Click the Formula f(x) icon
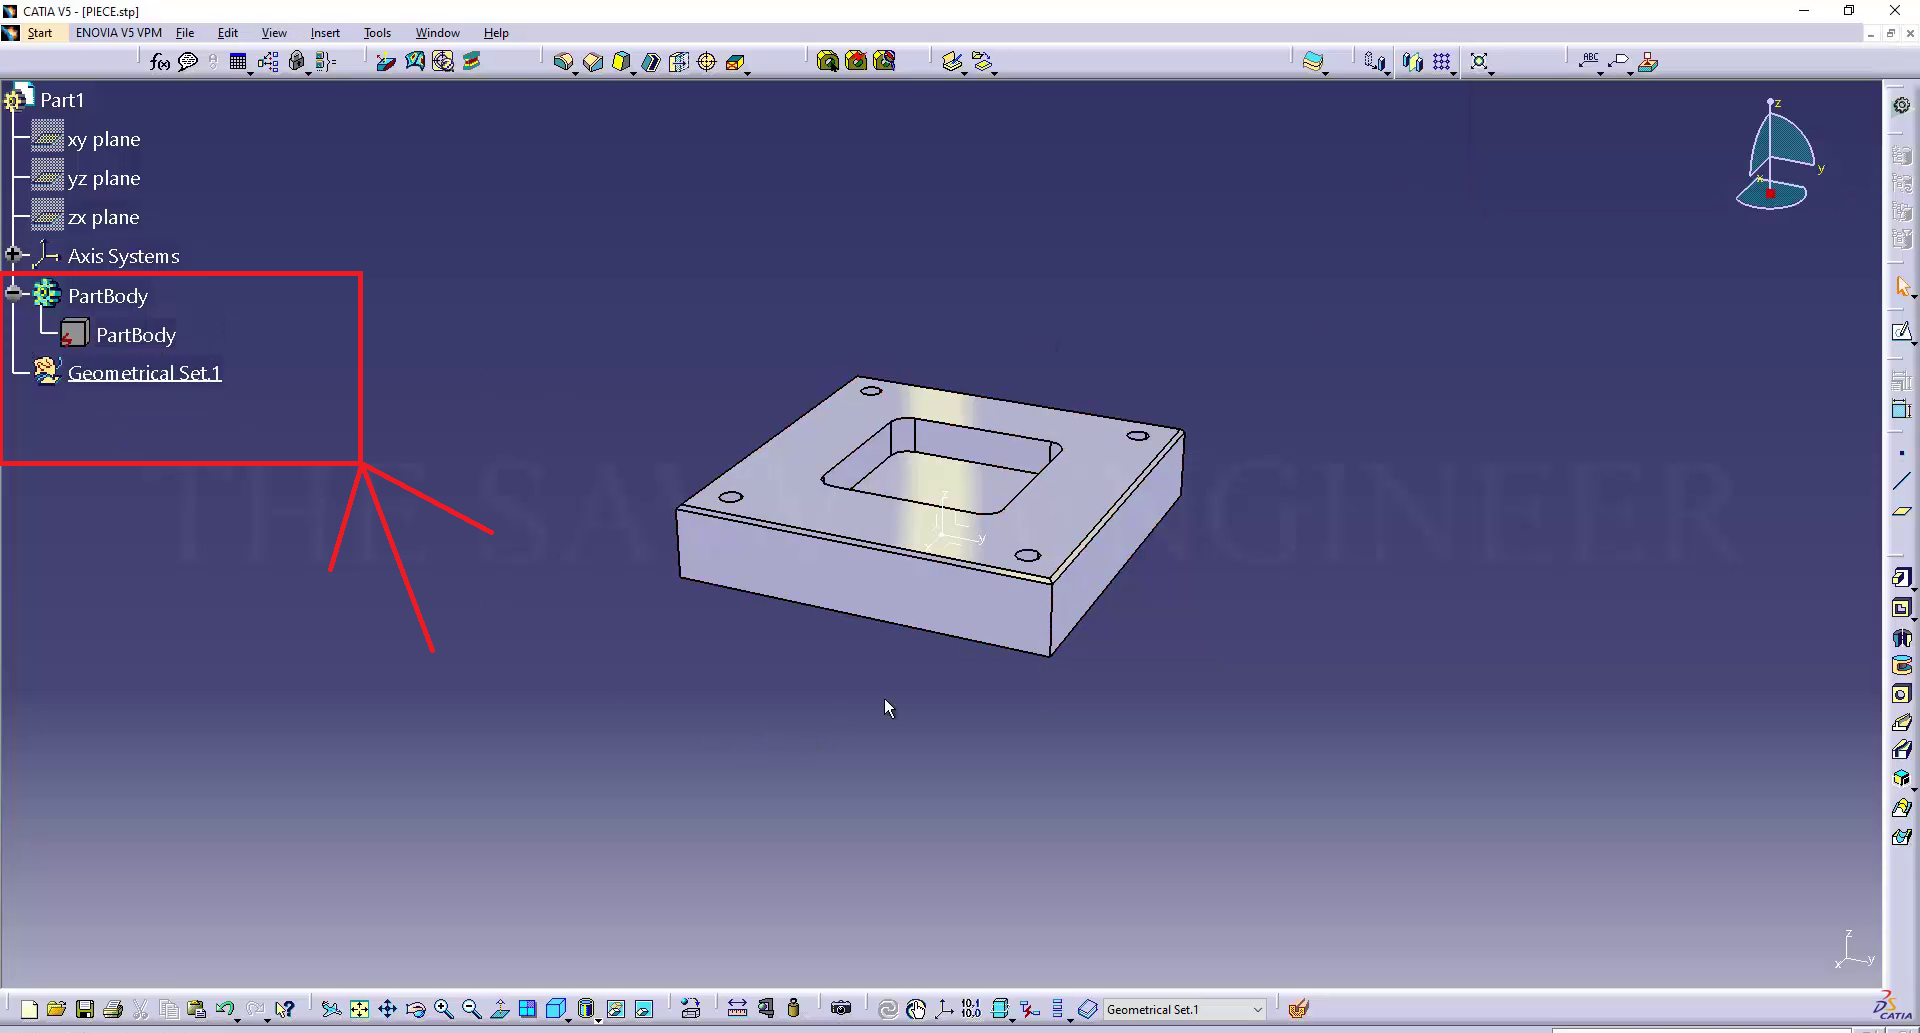Viewport: 1920px width, 1033px height. tap(159, 62)
